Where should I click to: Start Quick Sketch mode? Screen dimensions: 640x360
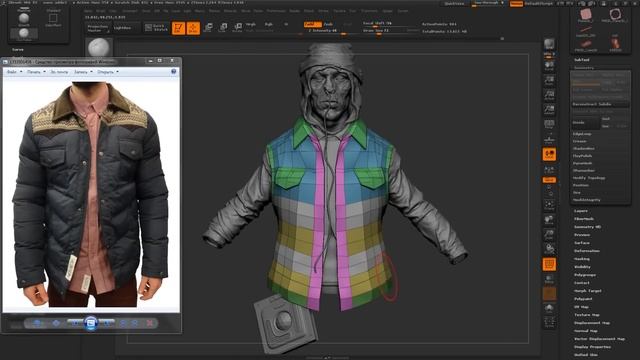click(156, 28)
